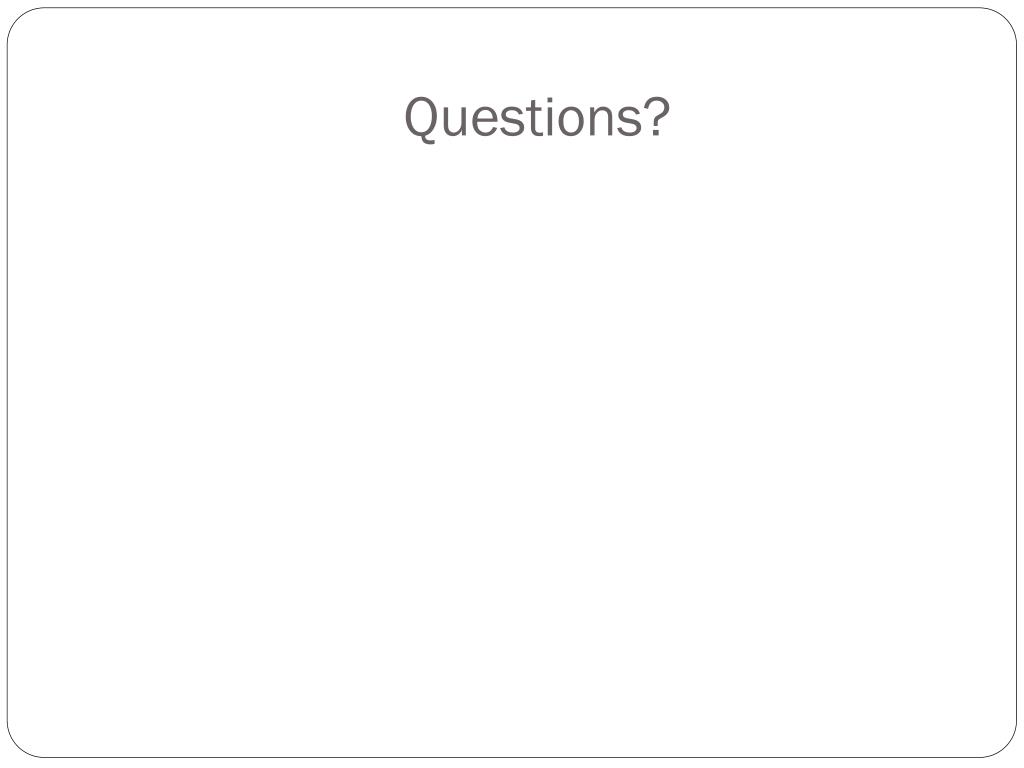This screenshot has width=1024, height=768.
Task: Click the slide frame's top border line
Action: pos(512,8)
